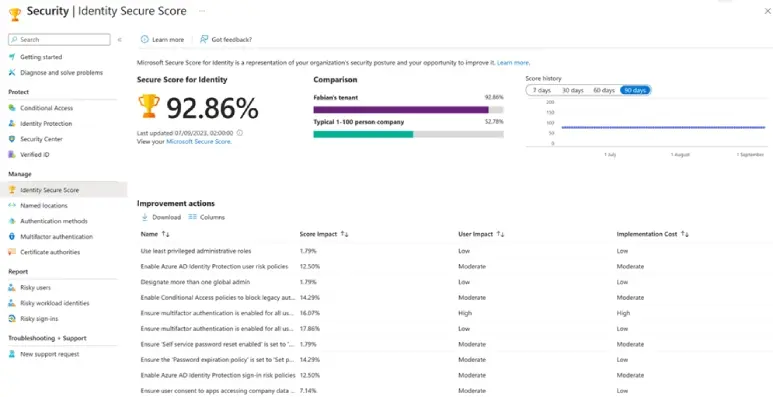
Task: Click the Learn more toolbar button
Action: (x=162, y=39)
